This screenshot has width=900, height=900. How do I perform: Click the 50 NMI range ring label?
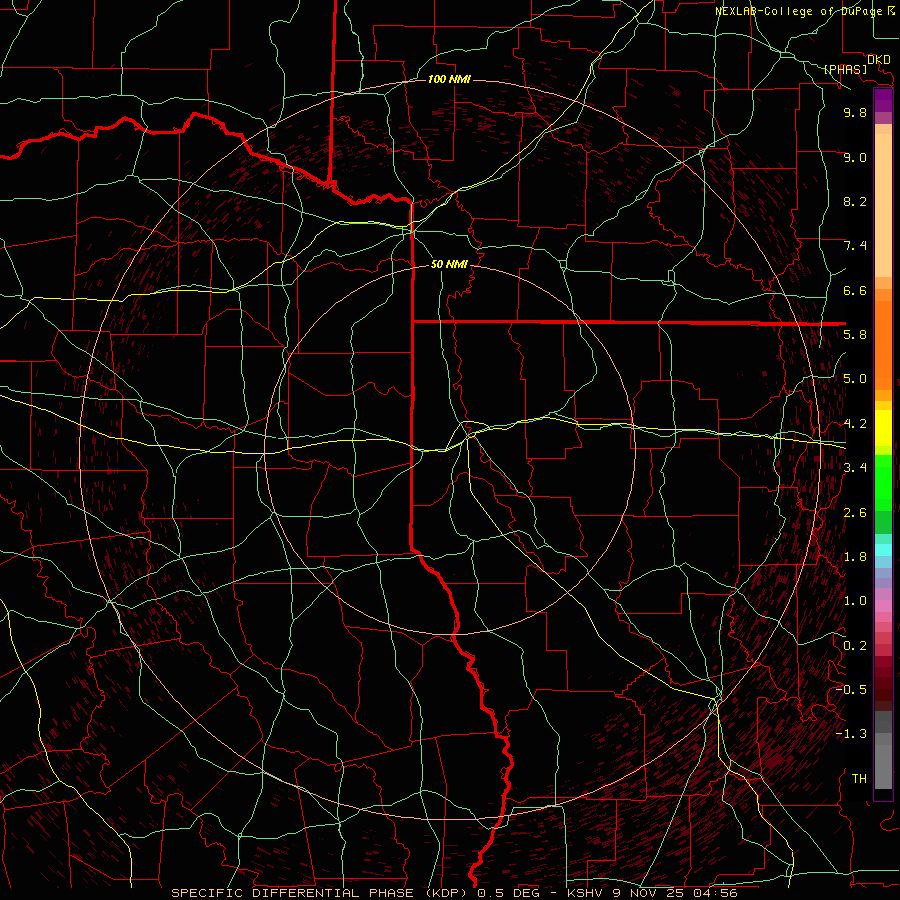(x=449, y=264)
